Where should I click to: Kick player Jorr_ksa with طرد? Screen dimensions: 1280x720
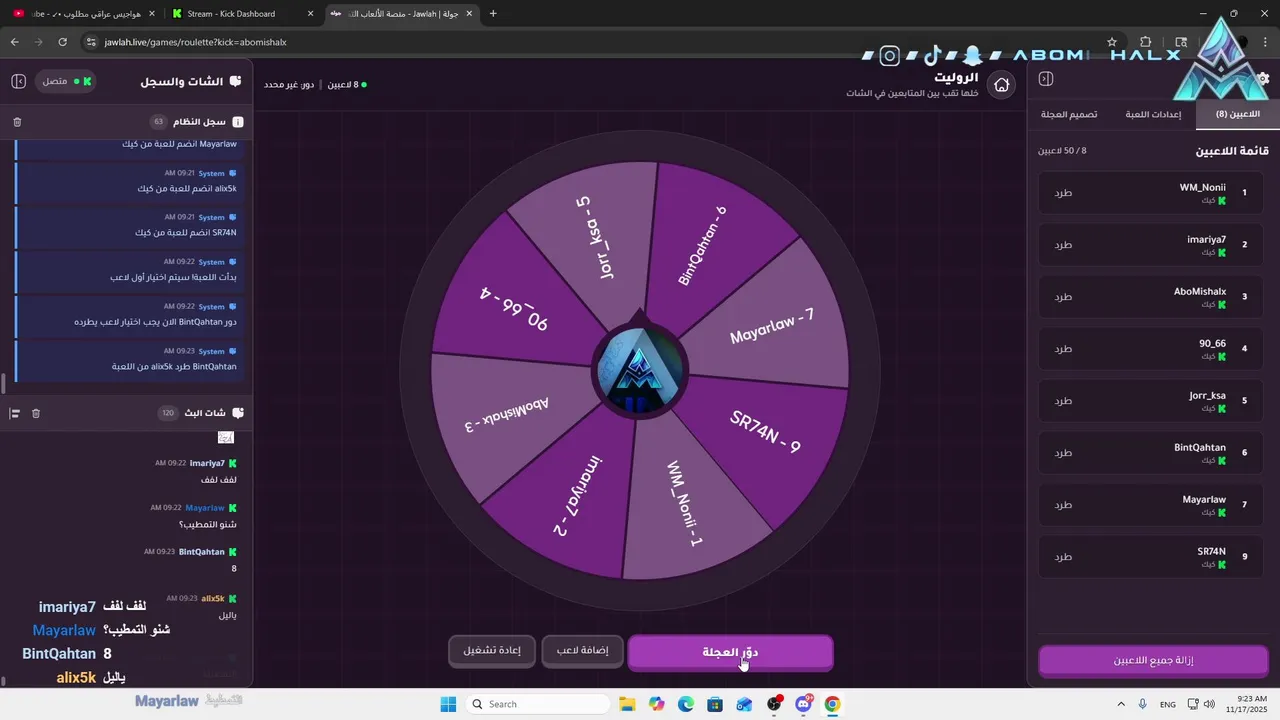(x=1064, y=400)
